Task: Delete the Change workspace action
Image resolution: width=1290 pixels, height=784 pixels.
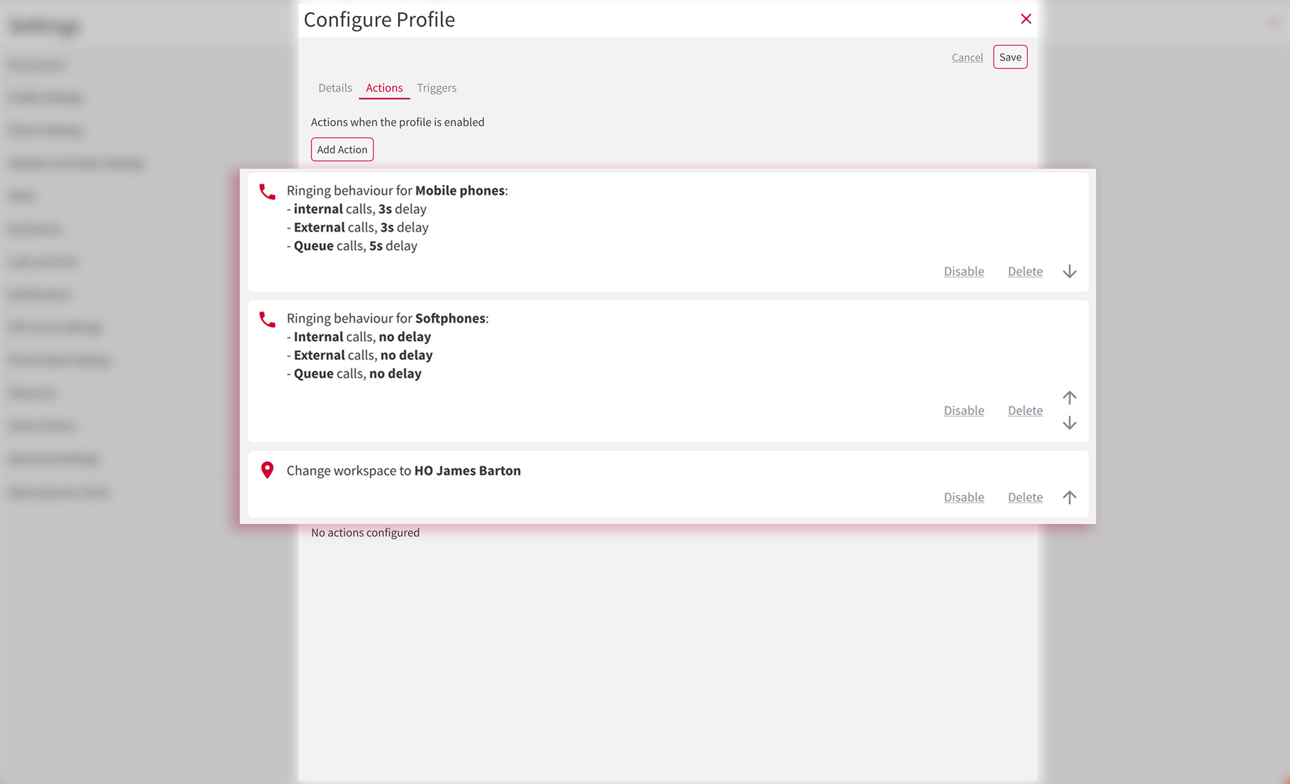Action: [x=1025, y=497]
